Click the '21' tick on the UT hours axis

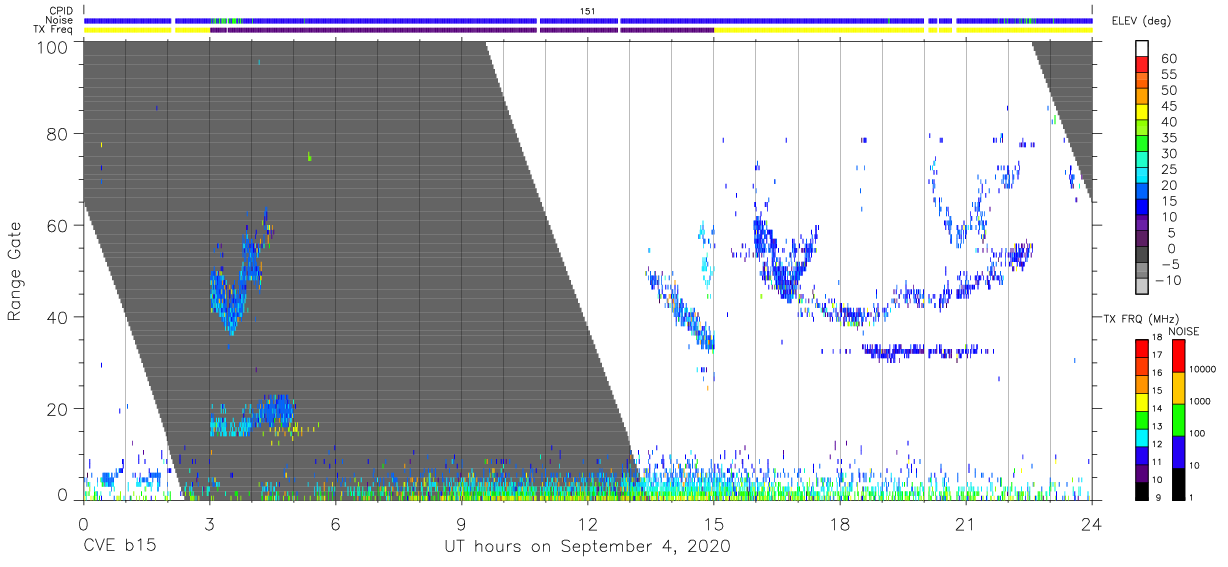965,522
